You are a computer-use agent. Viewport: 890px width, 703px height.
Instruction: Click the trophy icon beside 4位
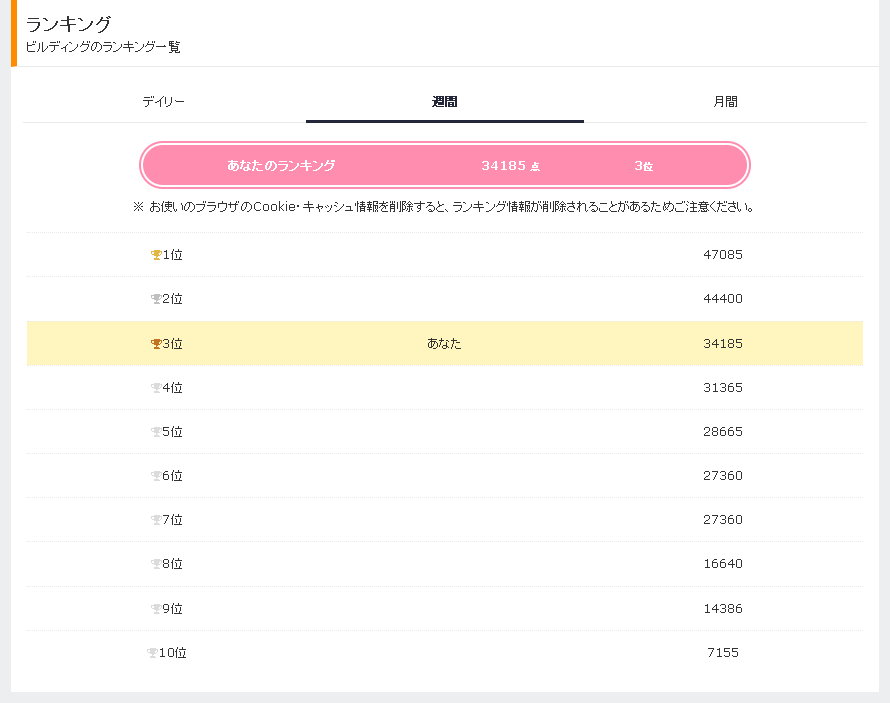click(x=155, y=388)
